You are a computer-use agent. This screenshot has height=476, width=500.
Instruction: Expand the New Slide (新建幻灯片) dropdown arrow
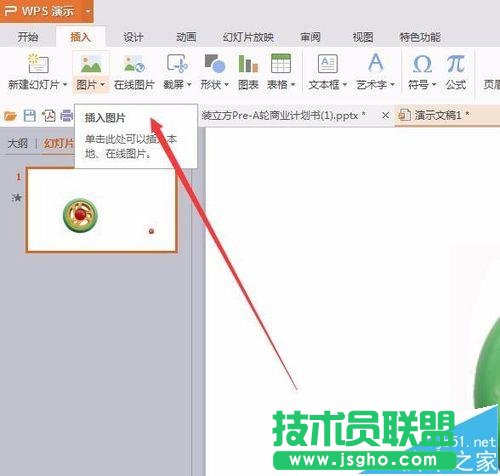point(65,85)
